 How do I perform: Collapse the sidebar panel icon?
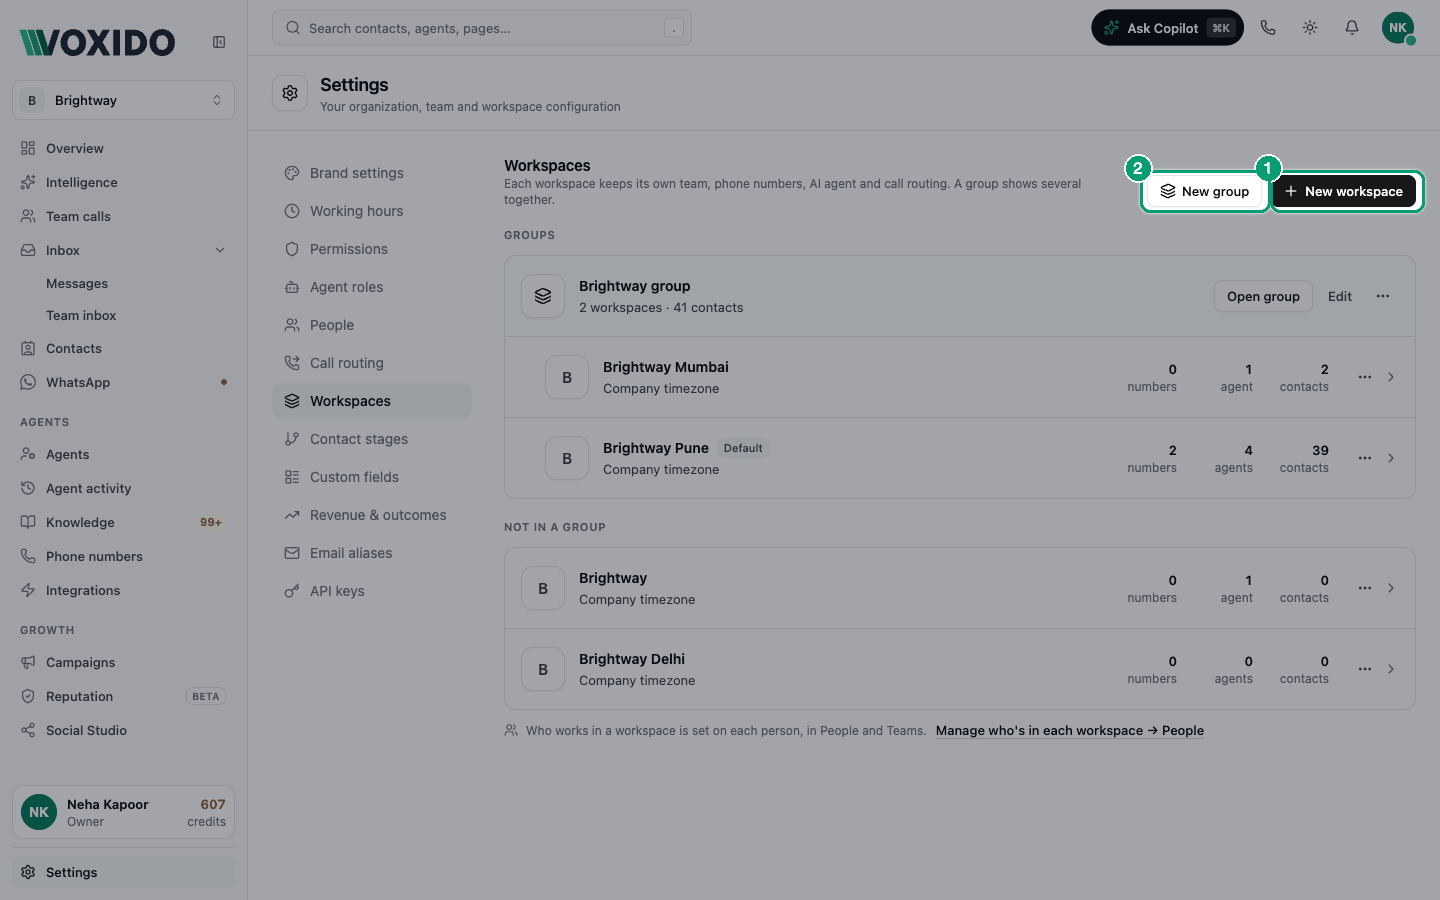pos(219,42)
